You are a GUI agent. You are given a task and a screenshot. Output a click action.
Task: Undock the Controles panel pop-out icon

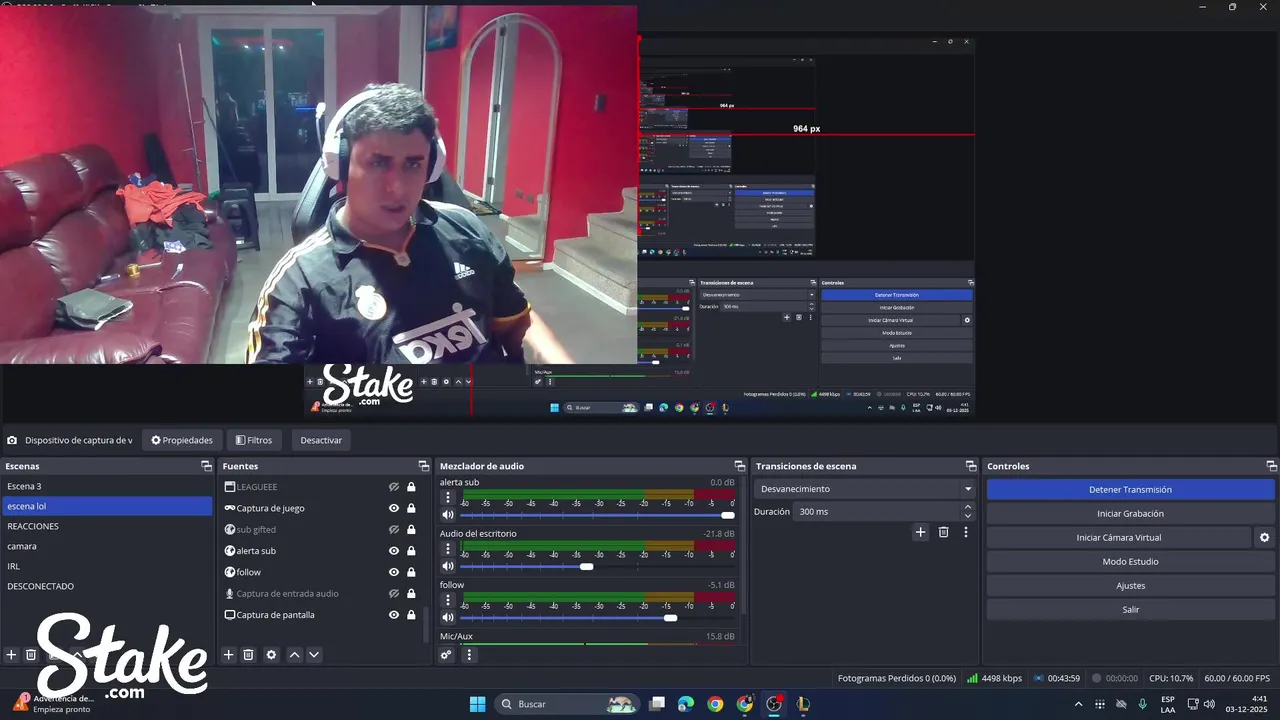click(x=1272, y=466)
